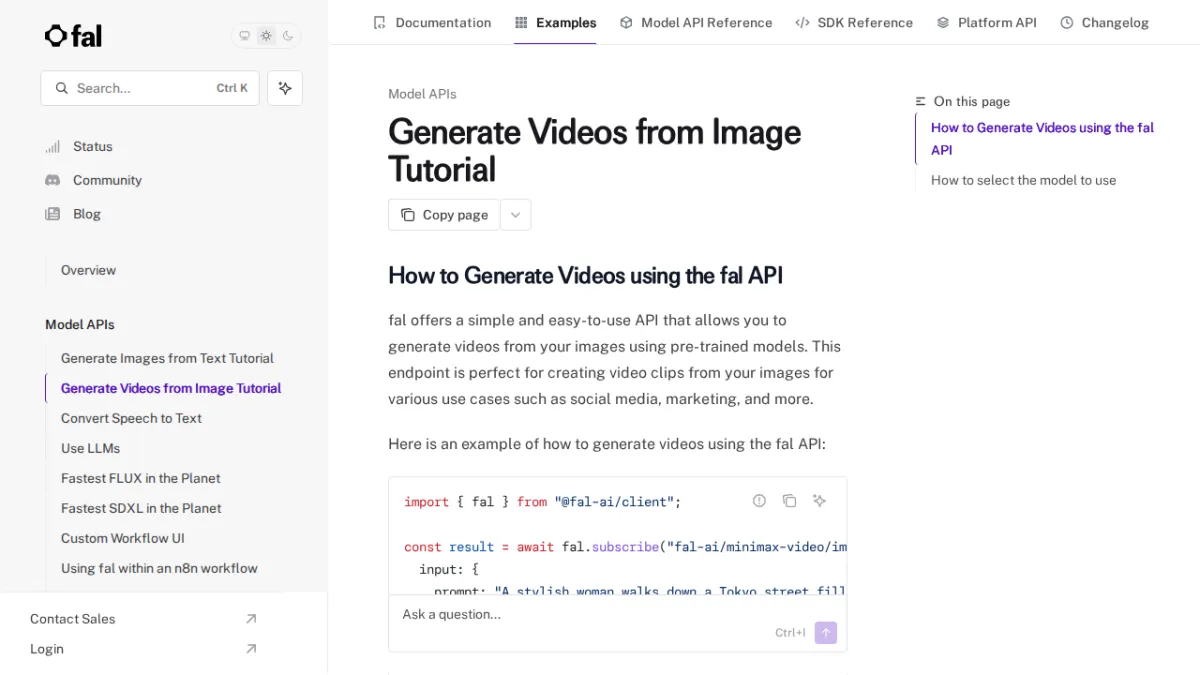Ask AI about the code block
Viewport: 1200px width, 675px height.
(x=819, y=501)
